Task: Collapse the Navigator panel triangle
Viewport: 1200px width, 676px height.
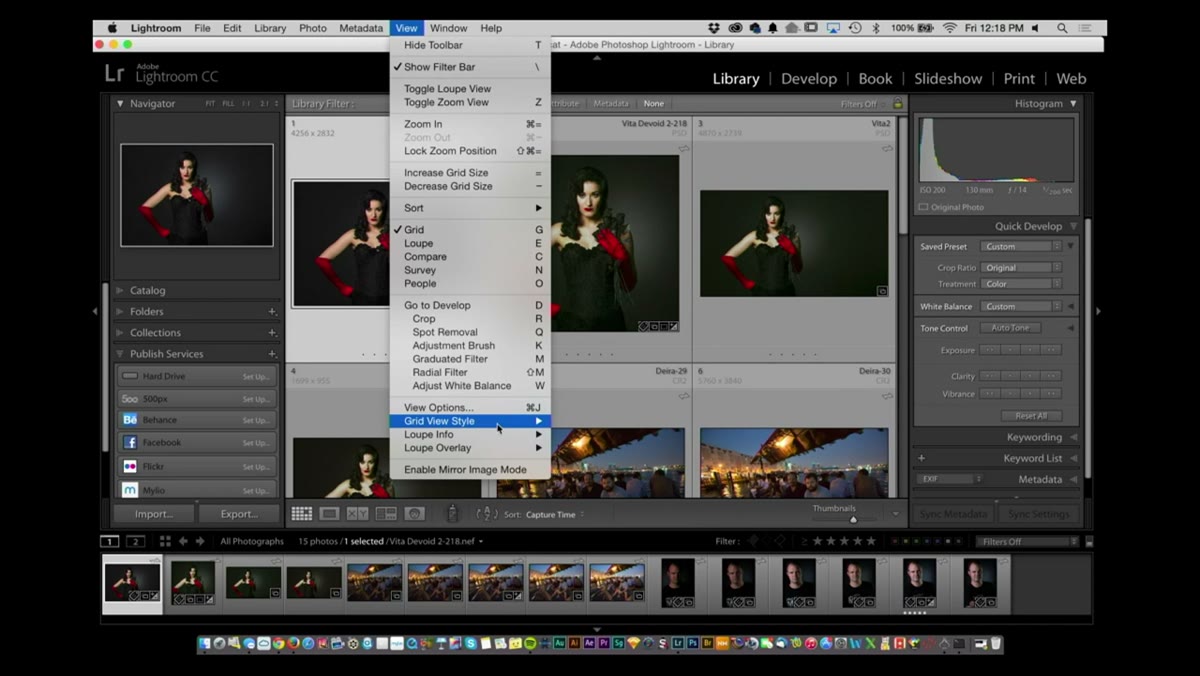Action: pyautogui.click(x=120, y=103)
